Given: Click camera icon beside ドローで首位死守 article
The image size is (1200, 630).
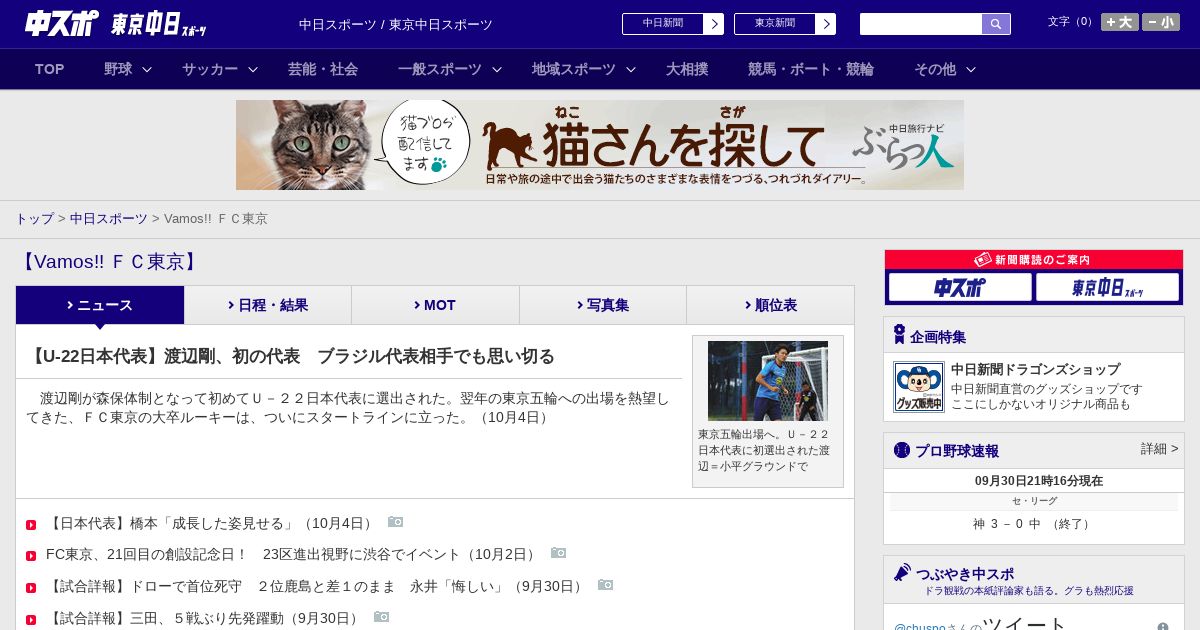Looking at the screenshot, I should click(606, 585).
